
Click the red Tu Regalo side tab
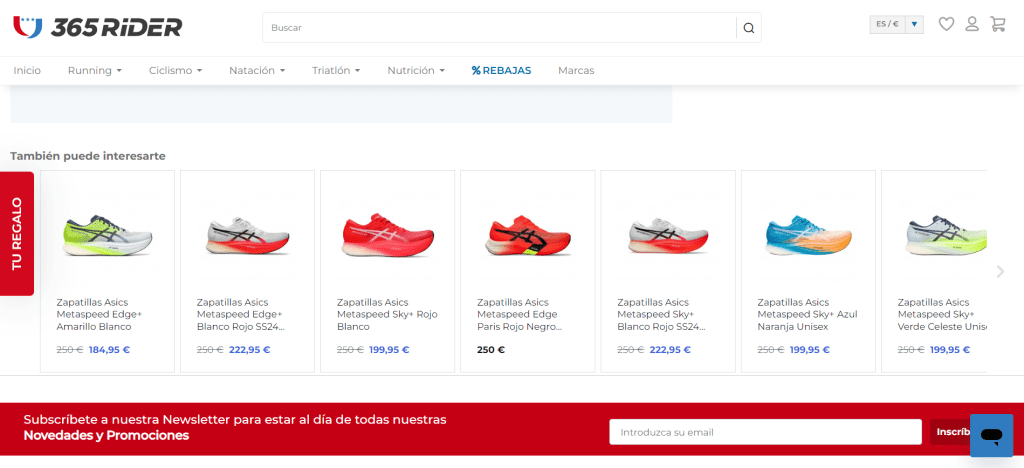[x=17, y=234]
